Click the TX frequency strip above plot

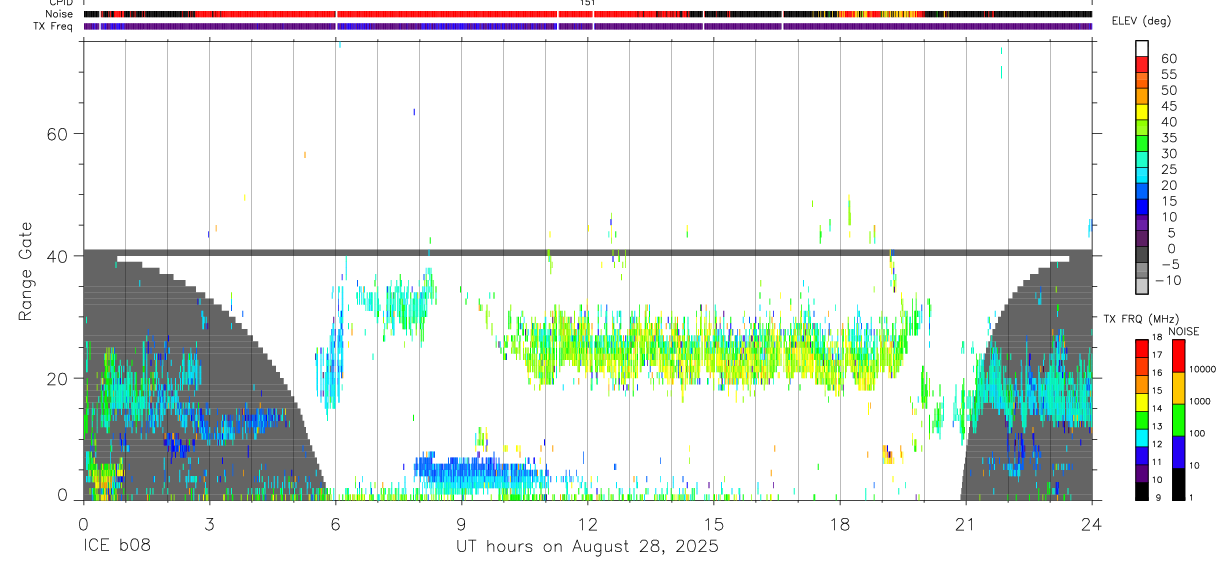point(588,26)
